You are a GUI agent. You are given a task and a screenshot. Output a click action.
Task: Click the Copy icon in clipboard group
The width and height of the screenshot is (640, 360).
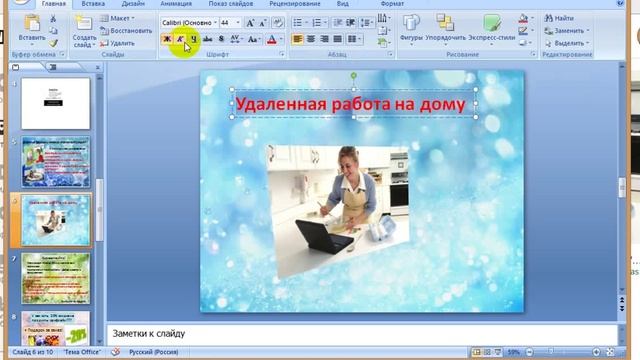[53, 31]
